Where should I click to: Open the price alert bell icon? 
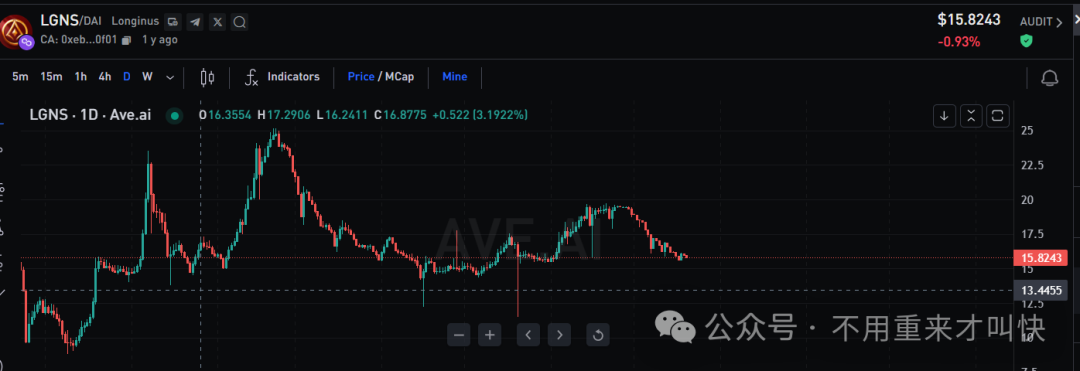pos(1050,78)
